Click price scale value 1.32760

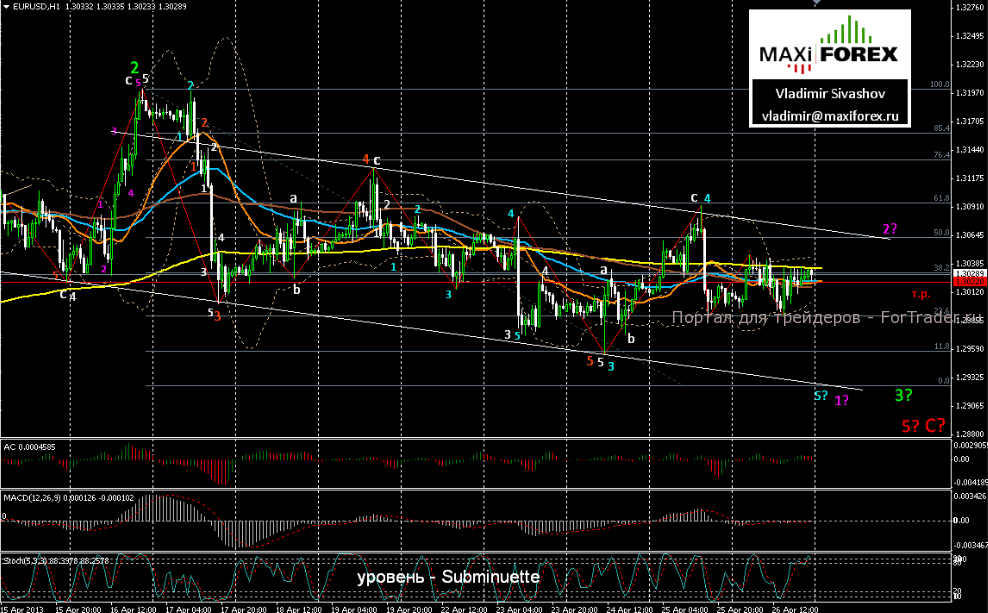(970, 8)
